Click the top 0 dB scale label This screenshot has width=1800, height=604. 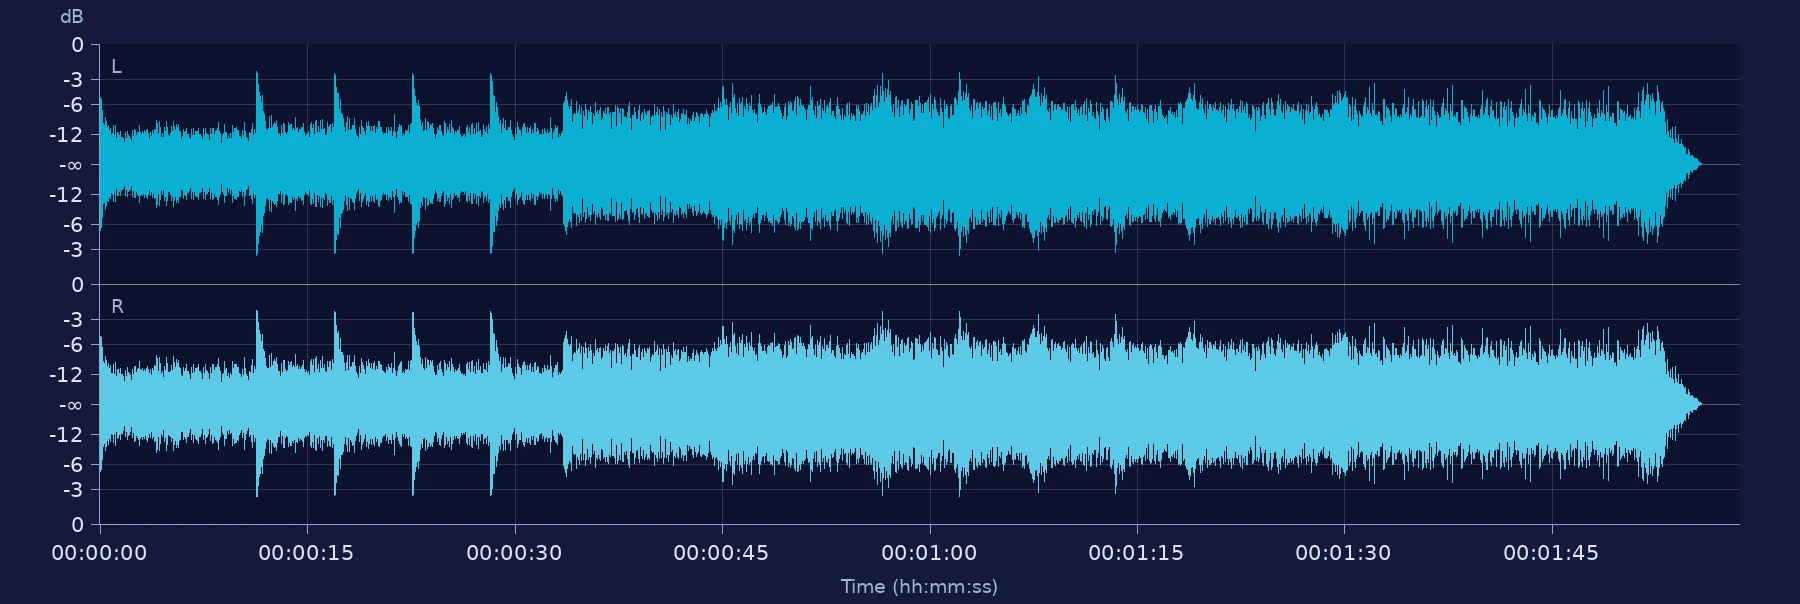tap(77, 45)
